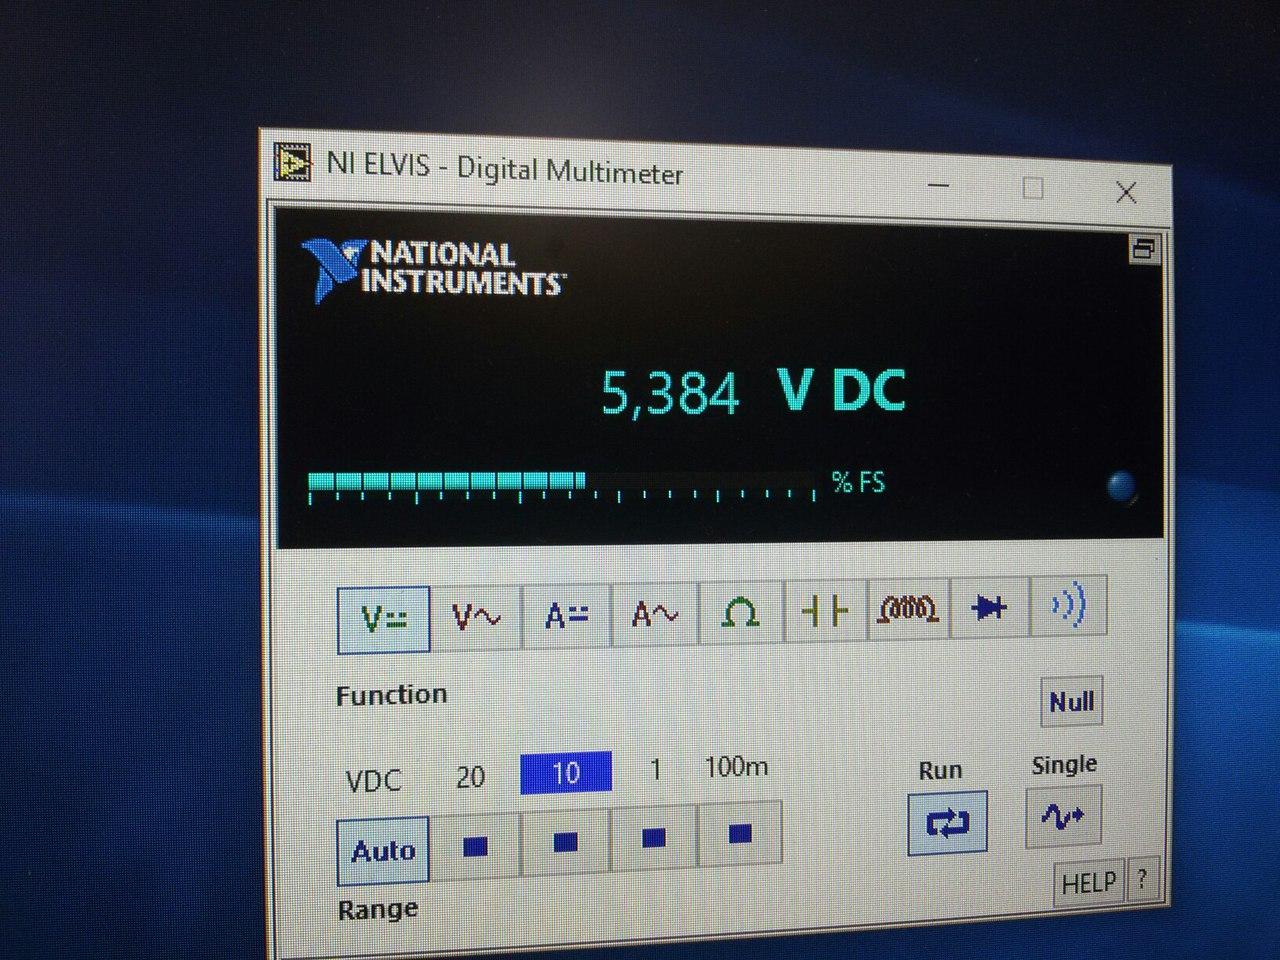Image resolution: width=1280 pixels, height=960 pixels.
Task: Select the audible continuity function
Action: [x=1068, y=604]
